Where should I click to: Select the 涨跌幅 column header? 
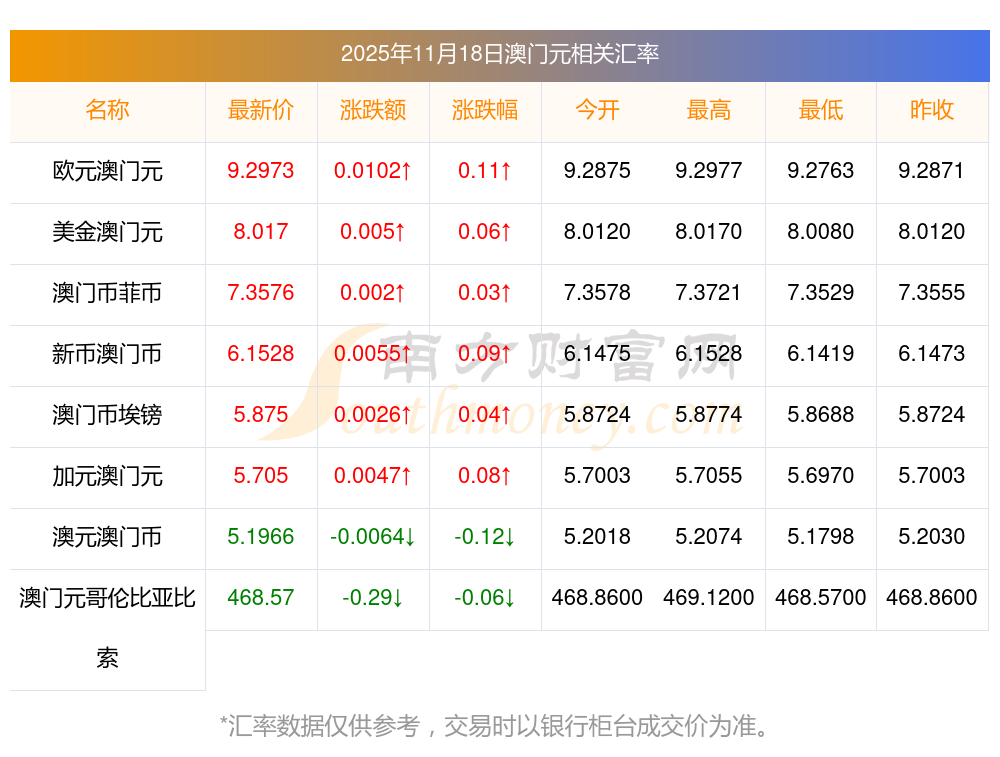tap(485, 110)
